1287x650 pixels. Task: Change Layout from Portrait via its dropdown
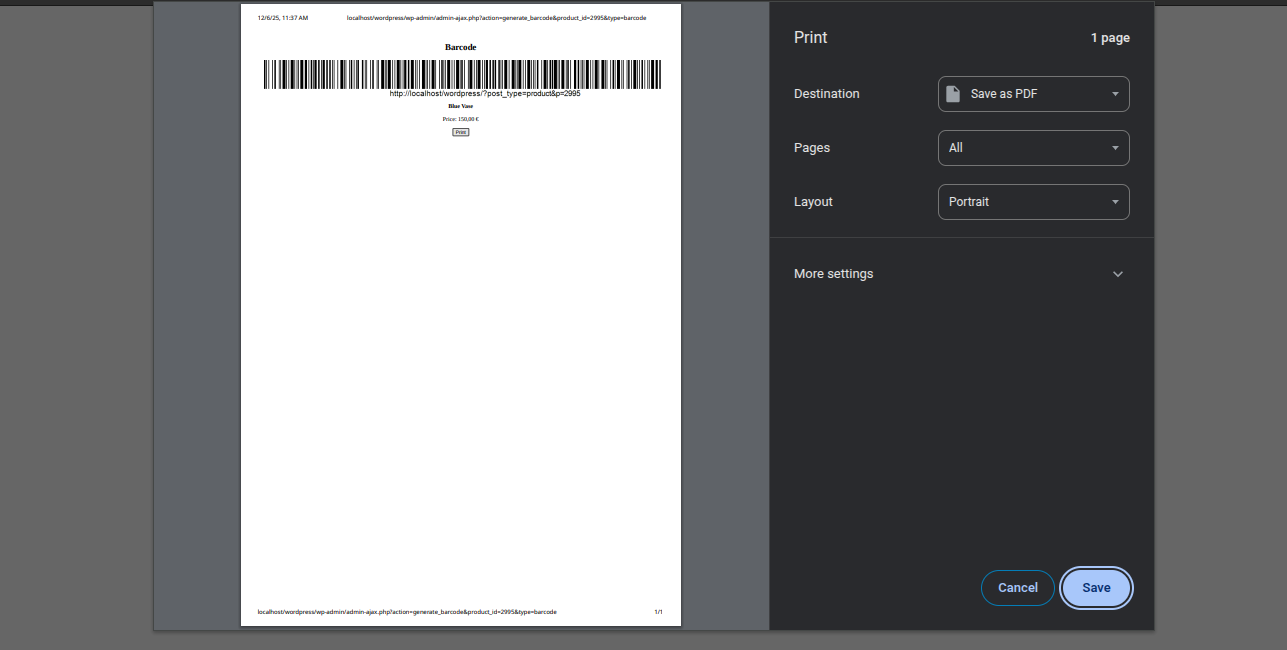[1033, 201]
